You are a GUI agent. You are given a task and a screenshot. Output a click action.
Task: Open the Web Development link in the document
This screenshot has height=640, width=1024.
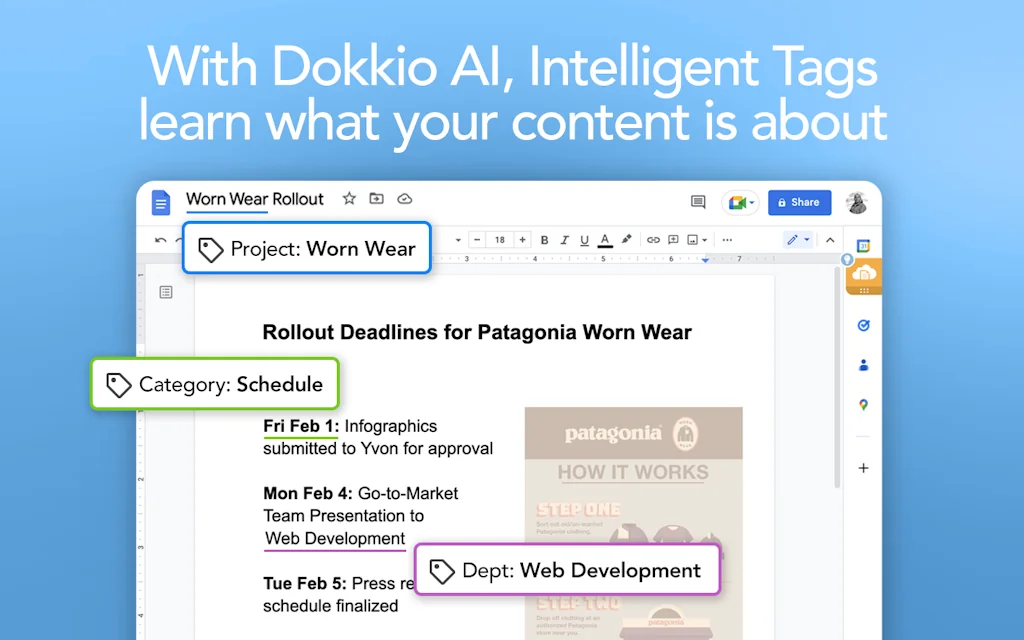[335, 538]
